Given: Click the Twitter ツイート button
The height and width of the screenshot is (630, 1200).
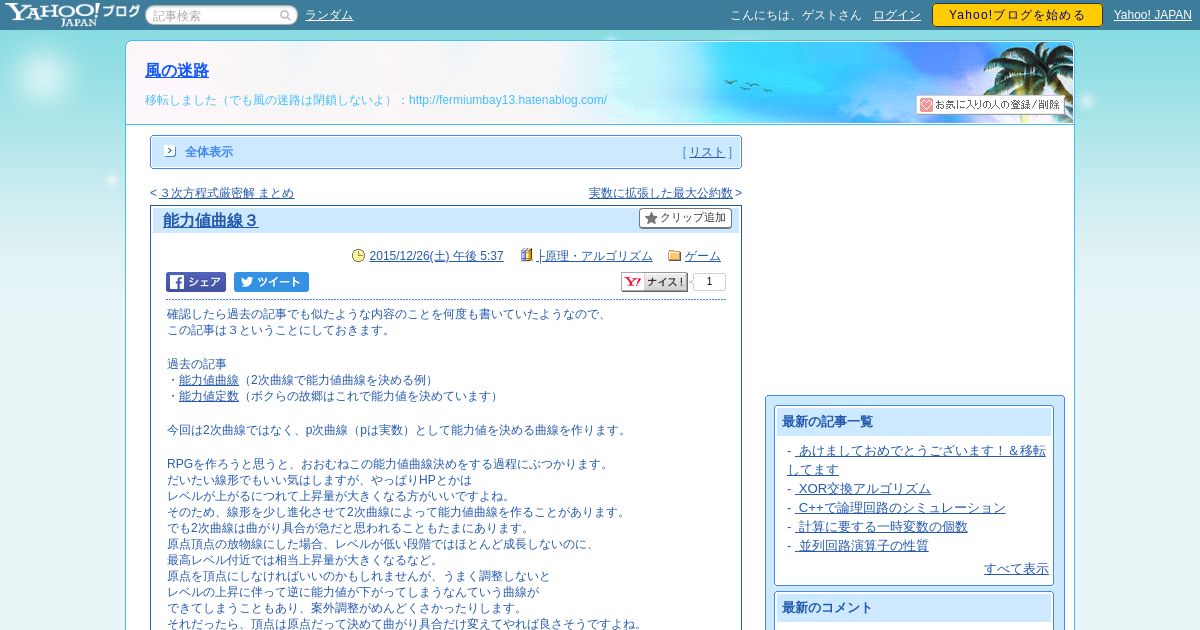Looking at the screenshot, I should pyautogui.click(x=271, y=282).
